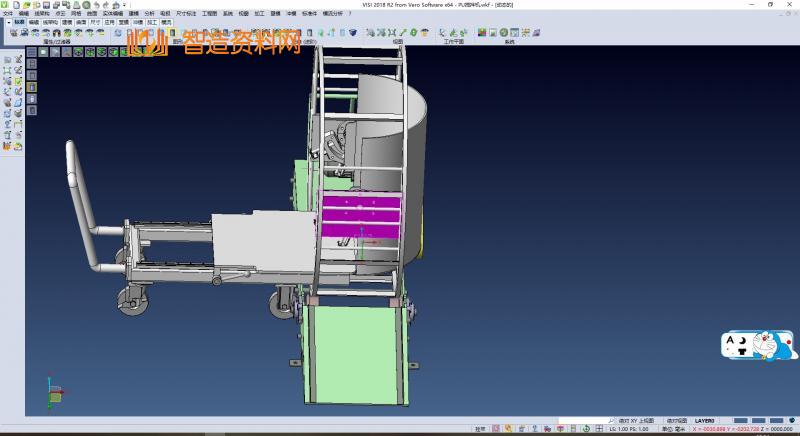
Task: Click the 单位 毫米 units button
Action: click(674, 429)
